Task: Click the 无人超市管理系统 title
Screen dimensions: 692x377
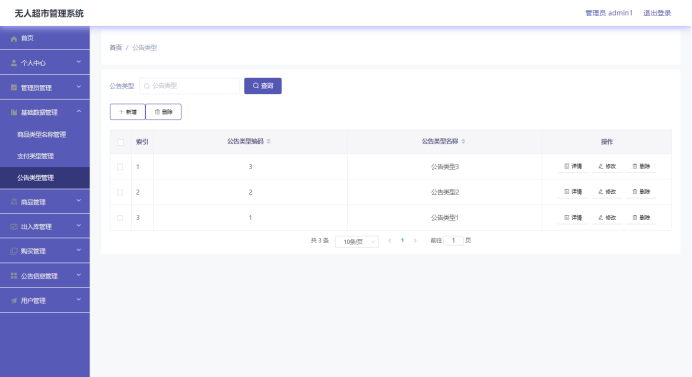Action: click(49, 14)
